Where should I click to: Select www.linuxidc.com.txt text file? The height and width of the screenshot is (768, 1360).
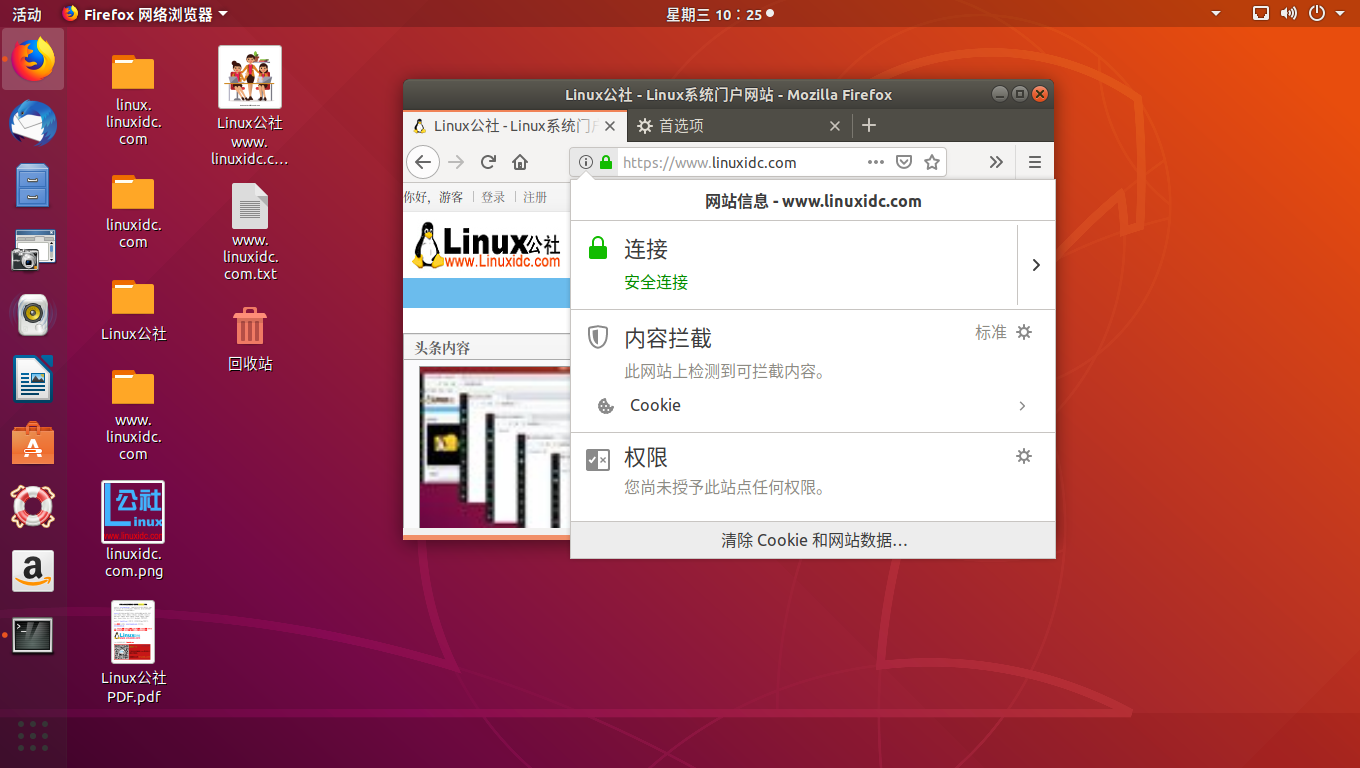point(250,232)
